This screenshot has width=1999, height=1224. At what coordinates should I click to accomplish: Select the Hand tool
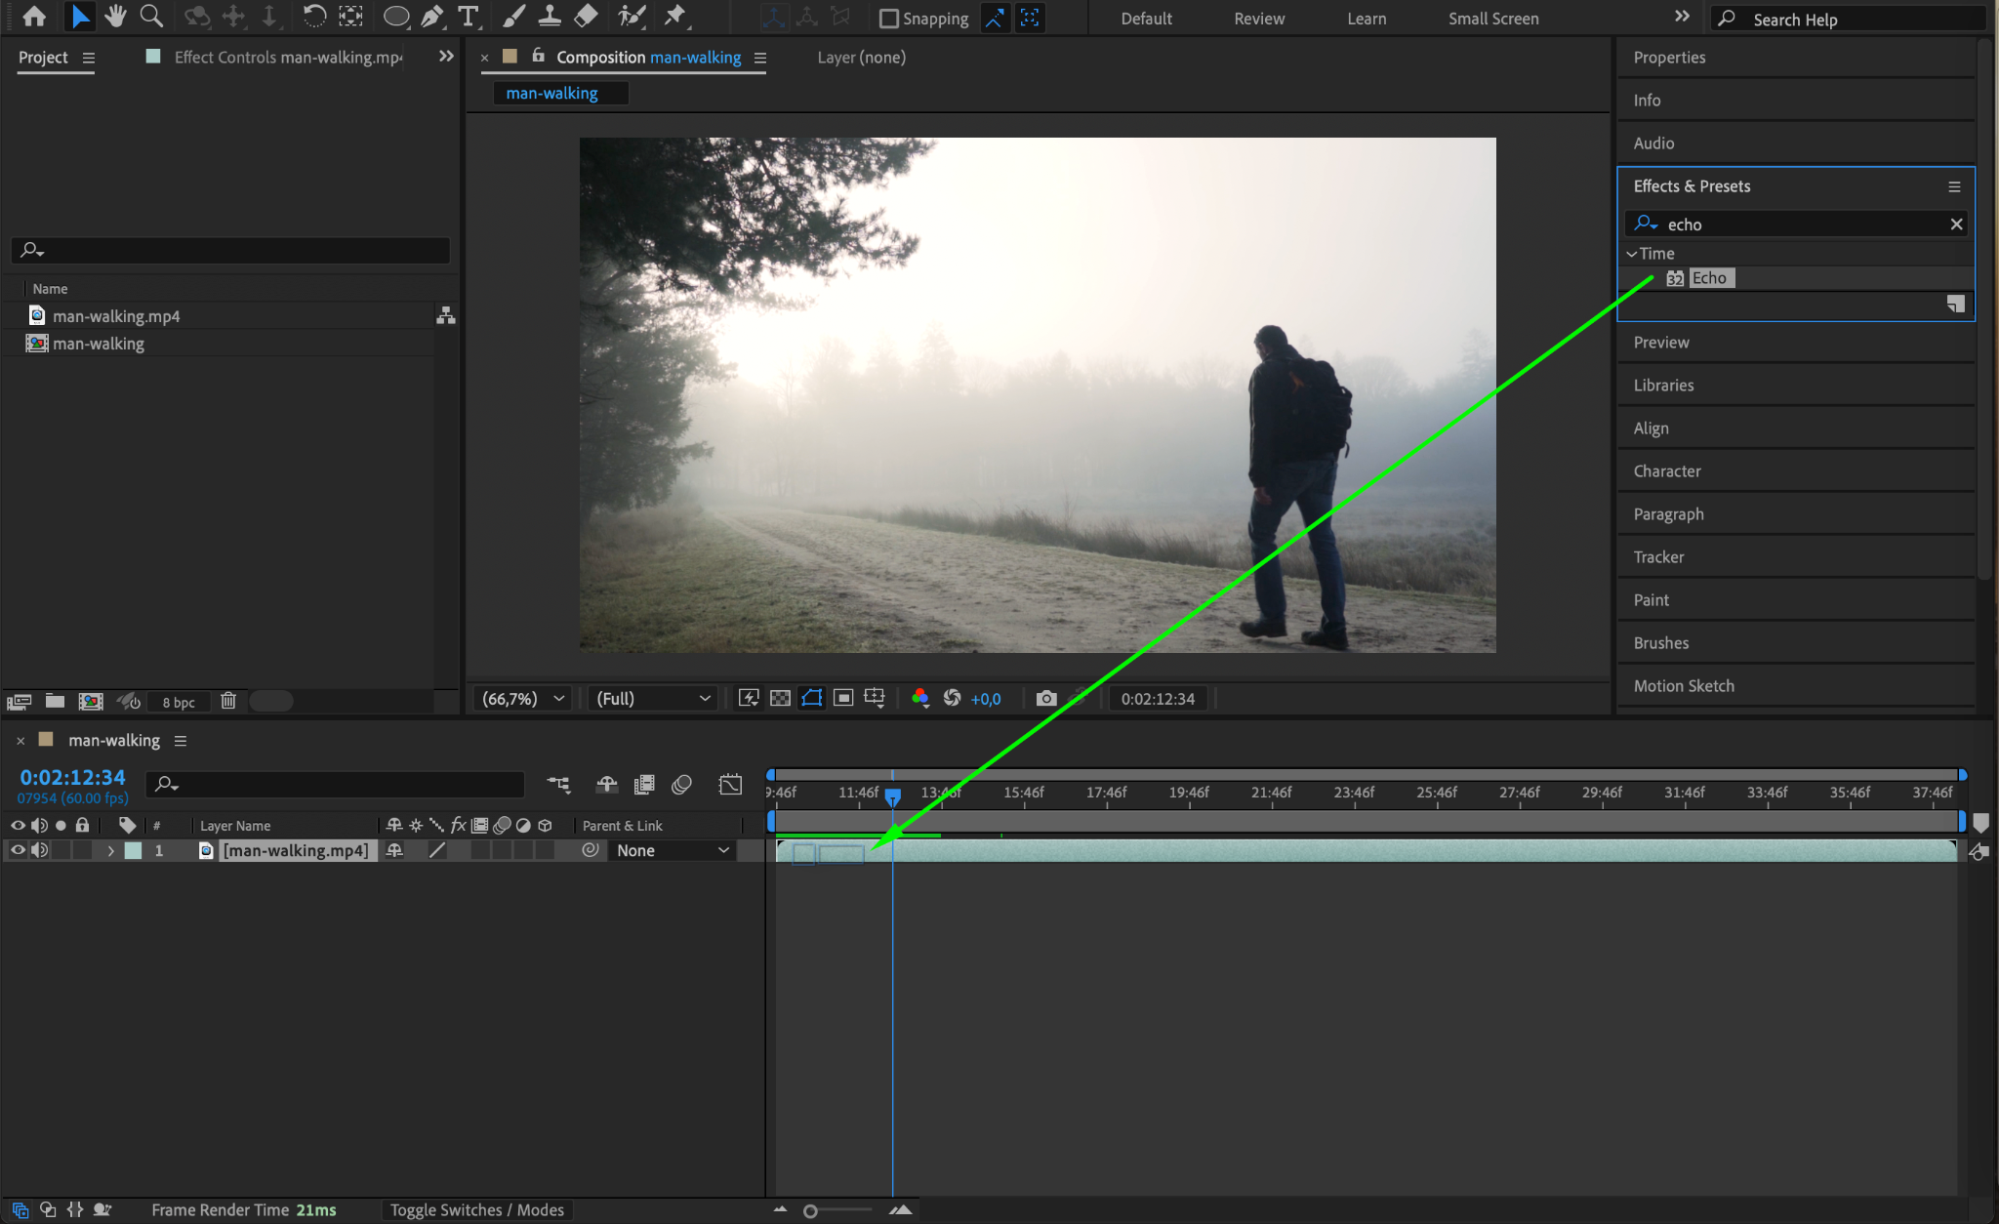pyautogui.click(x=116, y=16)
